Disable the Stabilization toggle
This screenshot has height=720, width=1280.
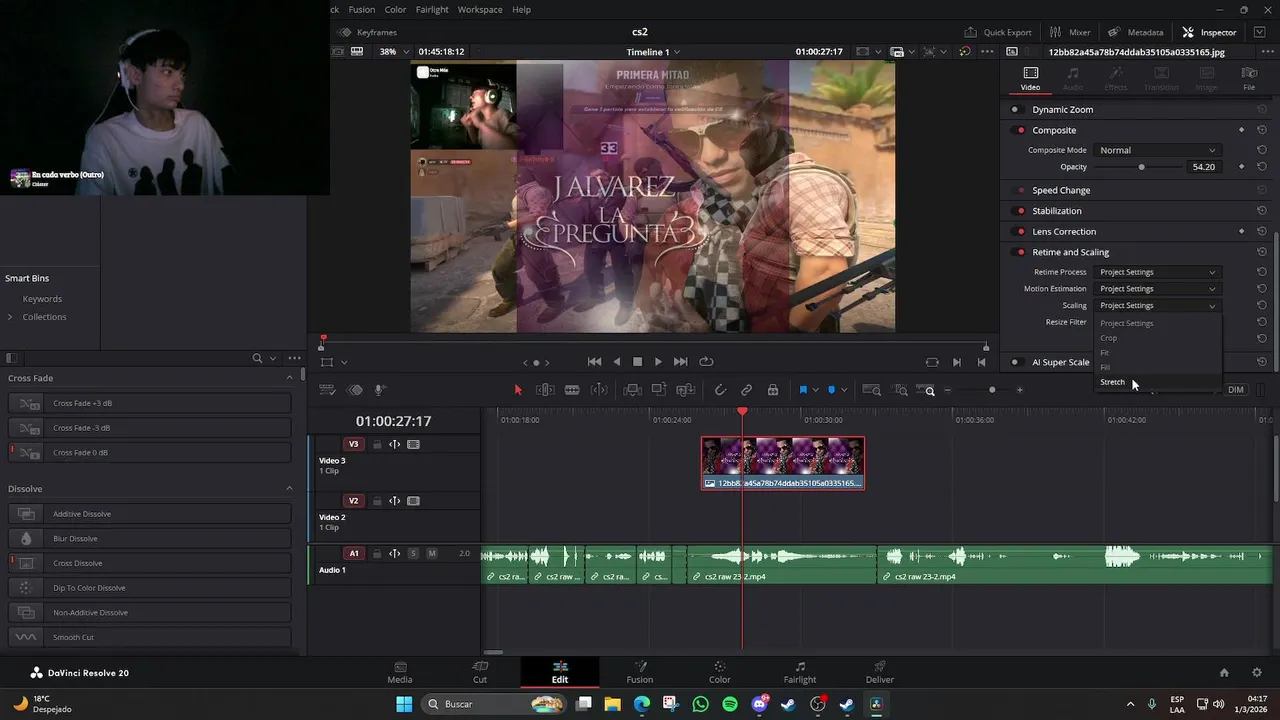click(x=1020, y=211)
